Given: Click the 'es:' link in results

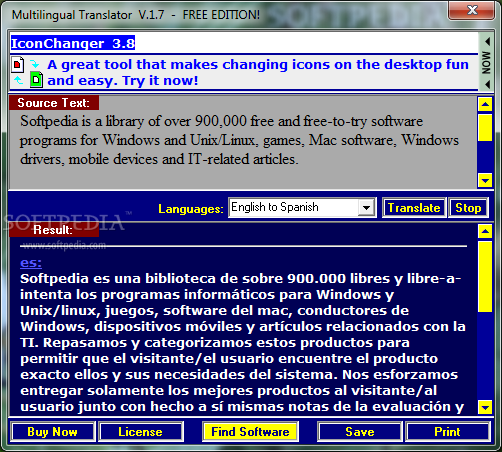Looking at the screenshot, I should coord(31,263).
